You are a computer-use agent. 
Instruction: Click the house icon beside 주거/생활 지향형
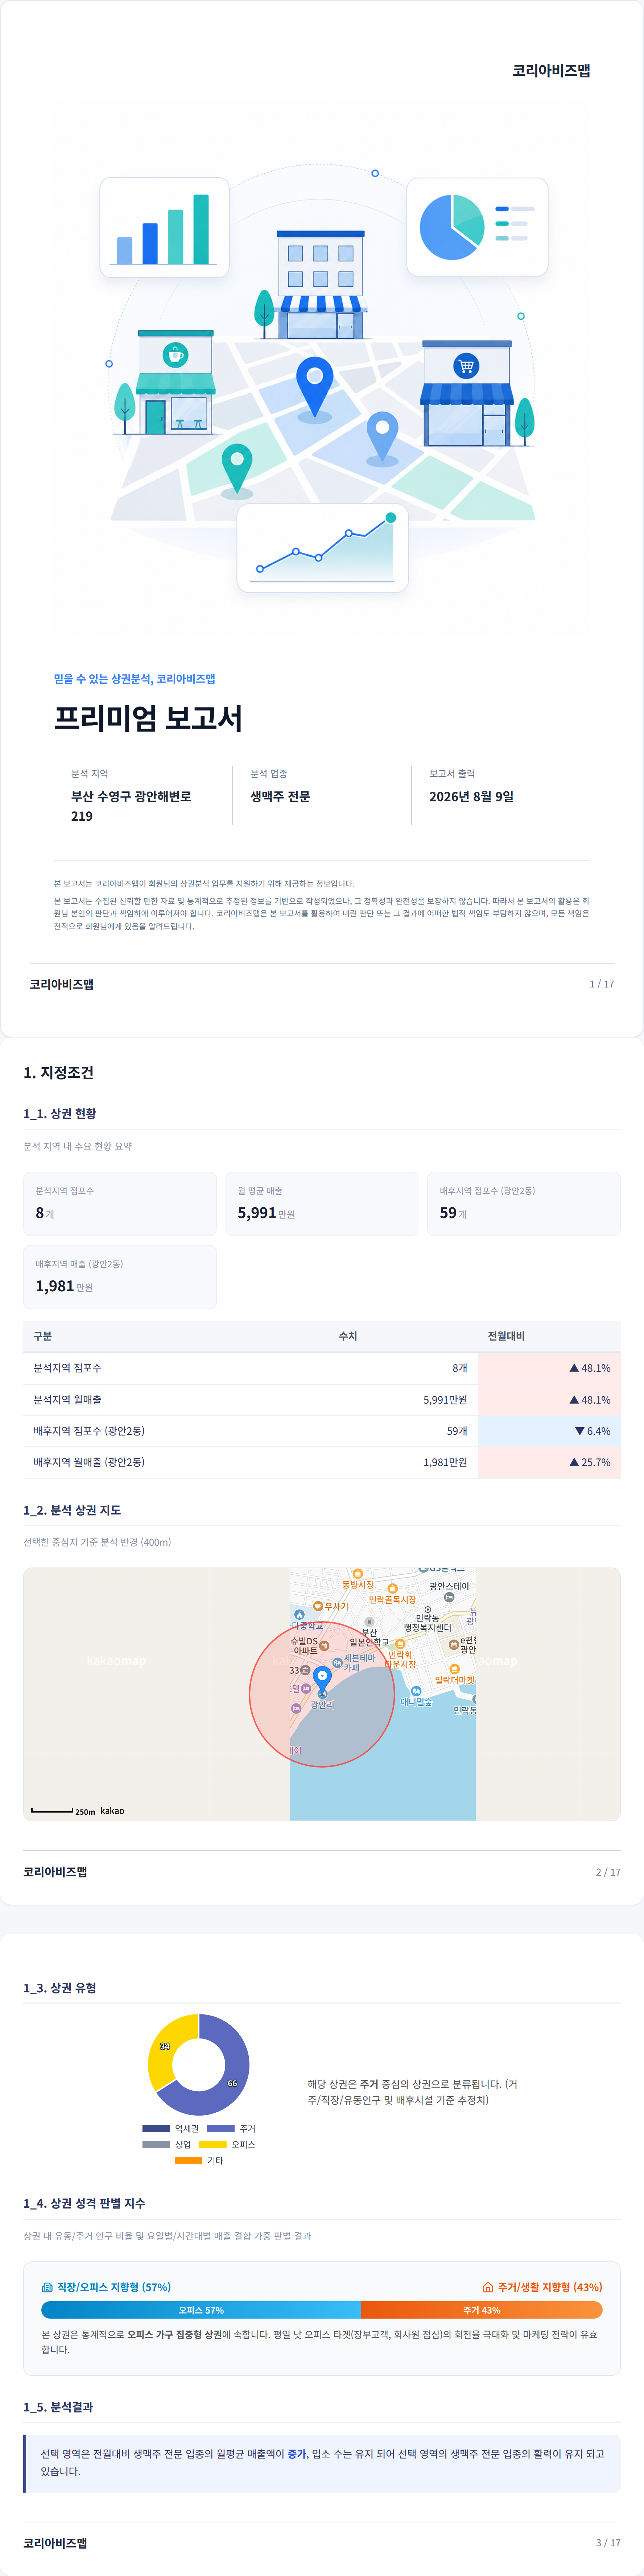pyautogui.click(x=488, y=2287)
